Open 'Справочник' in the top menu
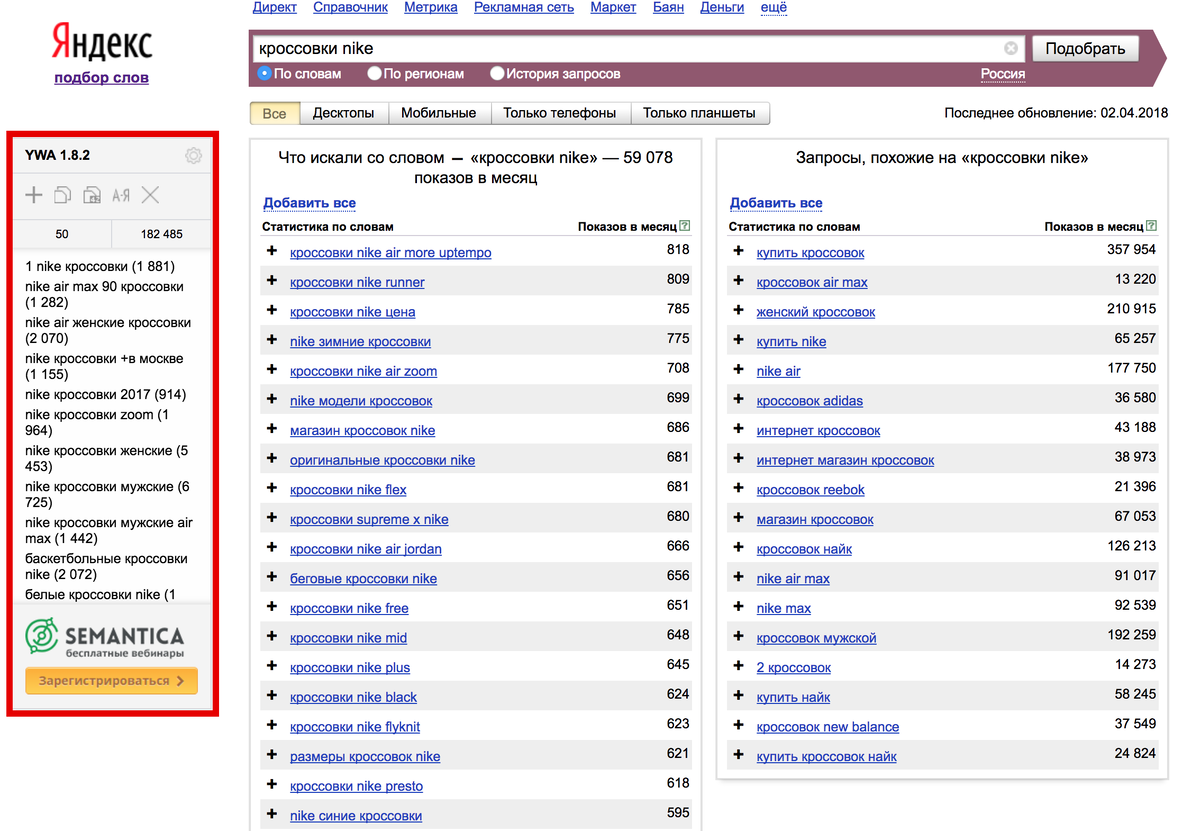 (x=351, y=7)
